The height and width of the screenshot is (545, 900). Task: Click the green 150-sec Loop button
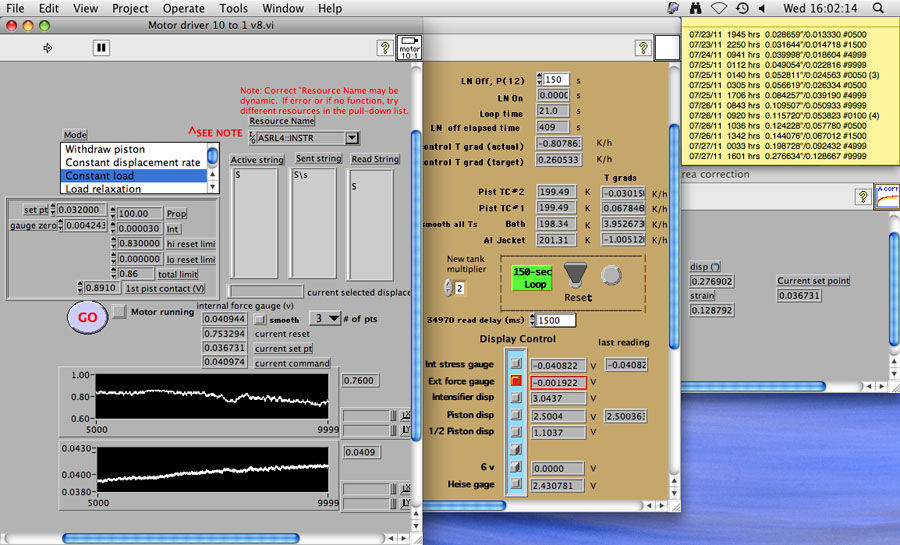click(532, 277)
